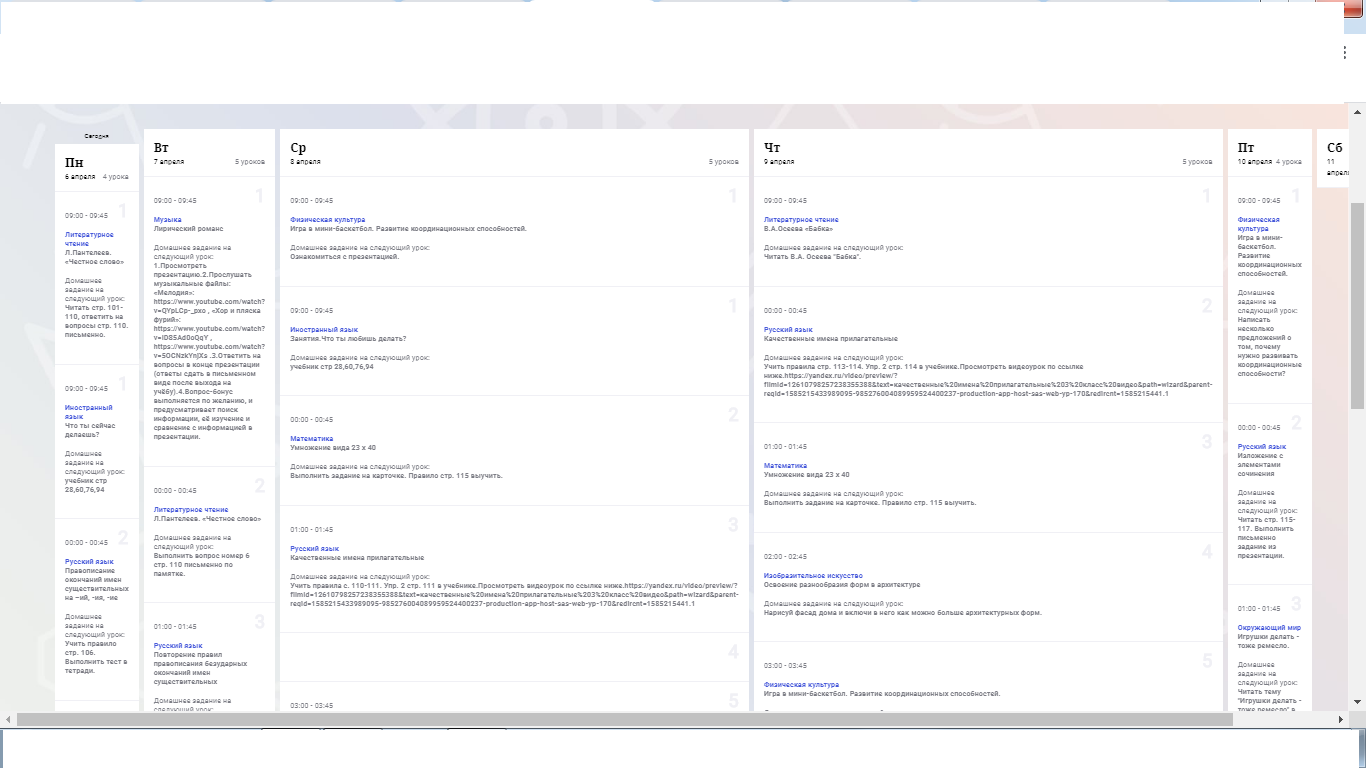Click Wednesday's homework учебник стр 28,60,76,94
The image size is (1366, 768).
(x=332, y=366)
